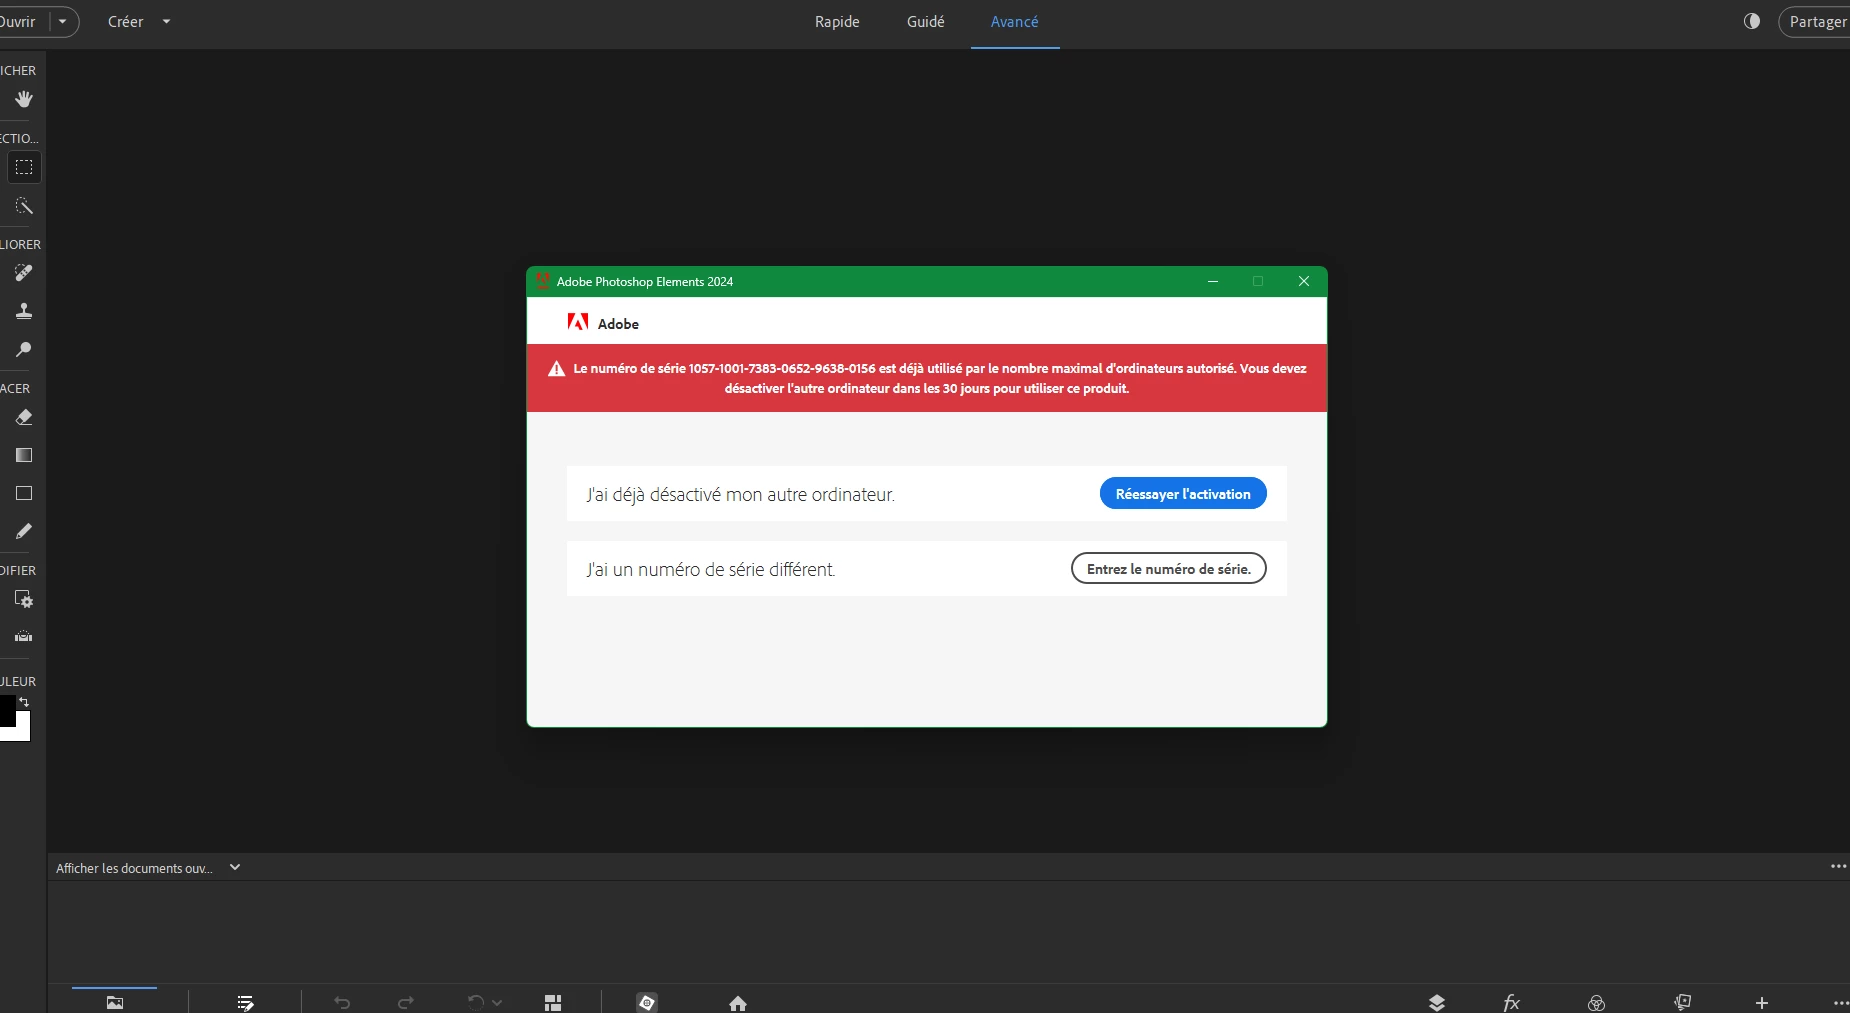
Task: Open the Créer dropdown menu
Action: [x=139, y=21]
